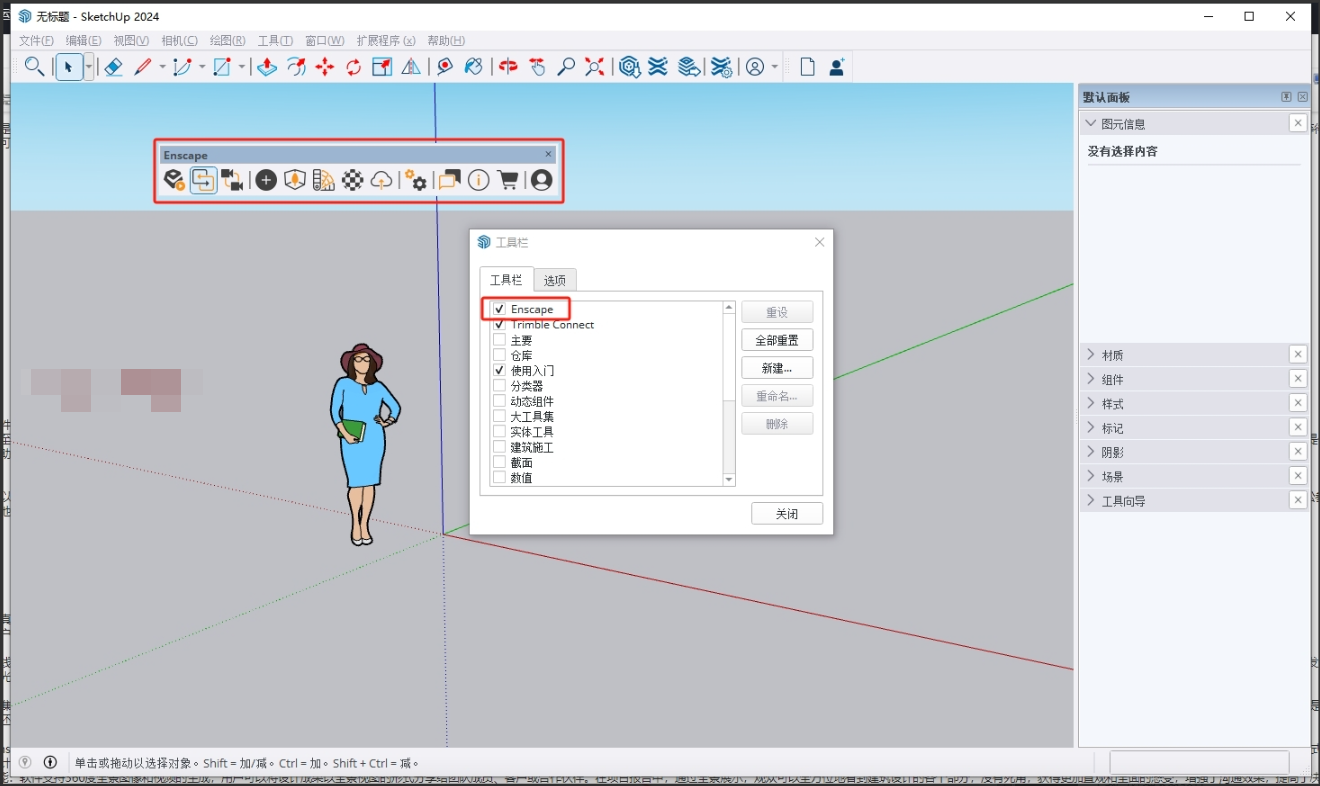Select the Rotate tool

(354, 67)
